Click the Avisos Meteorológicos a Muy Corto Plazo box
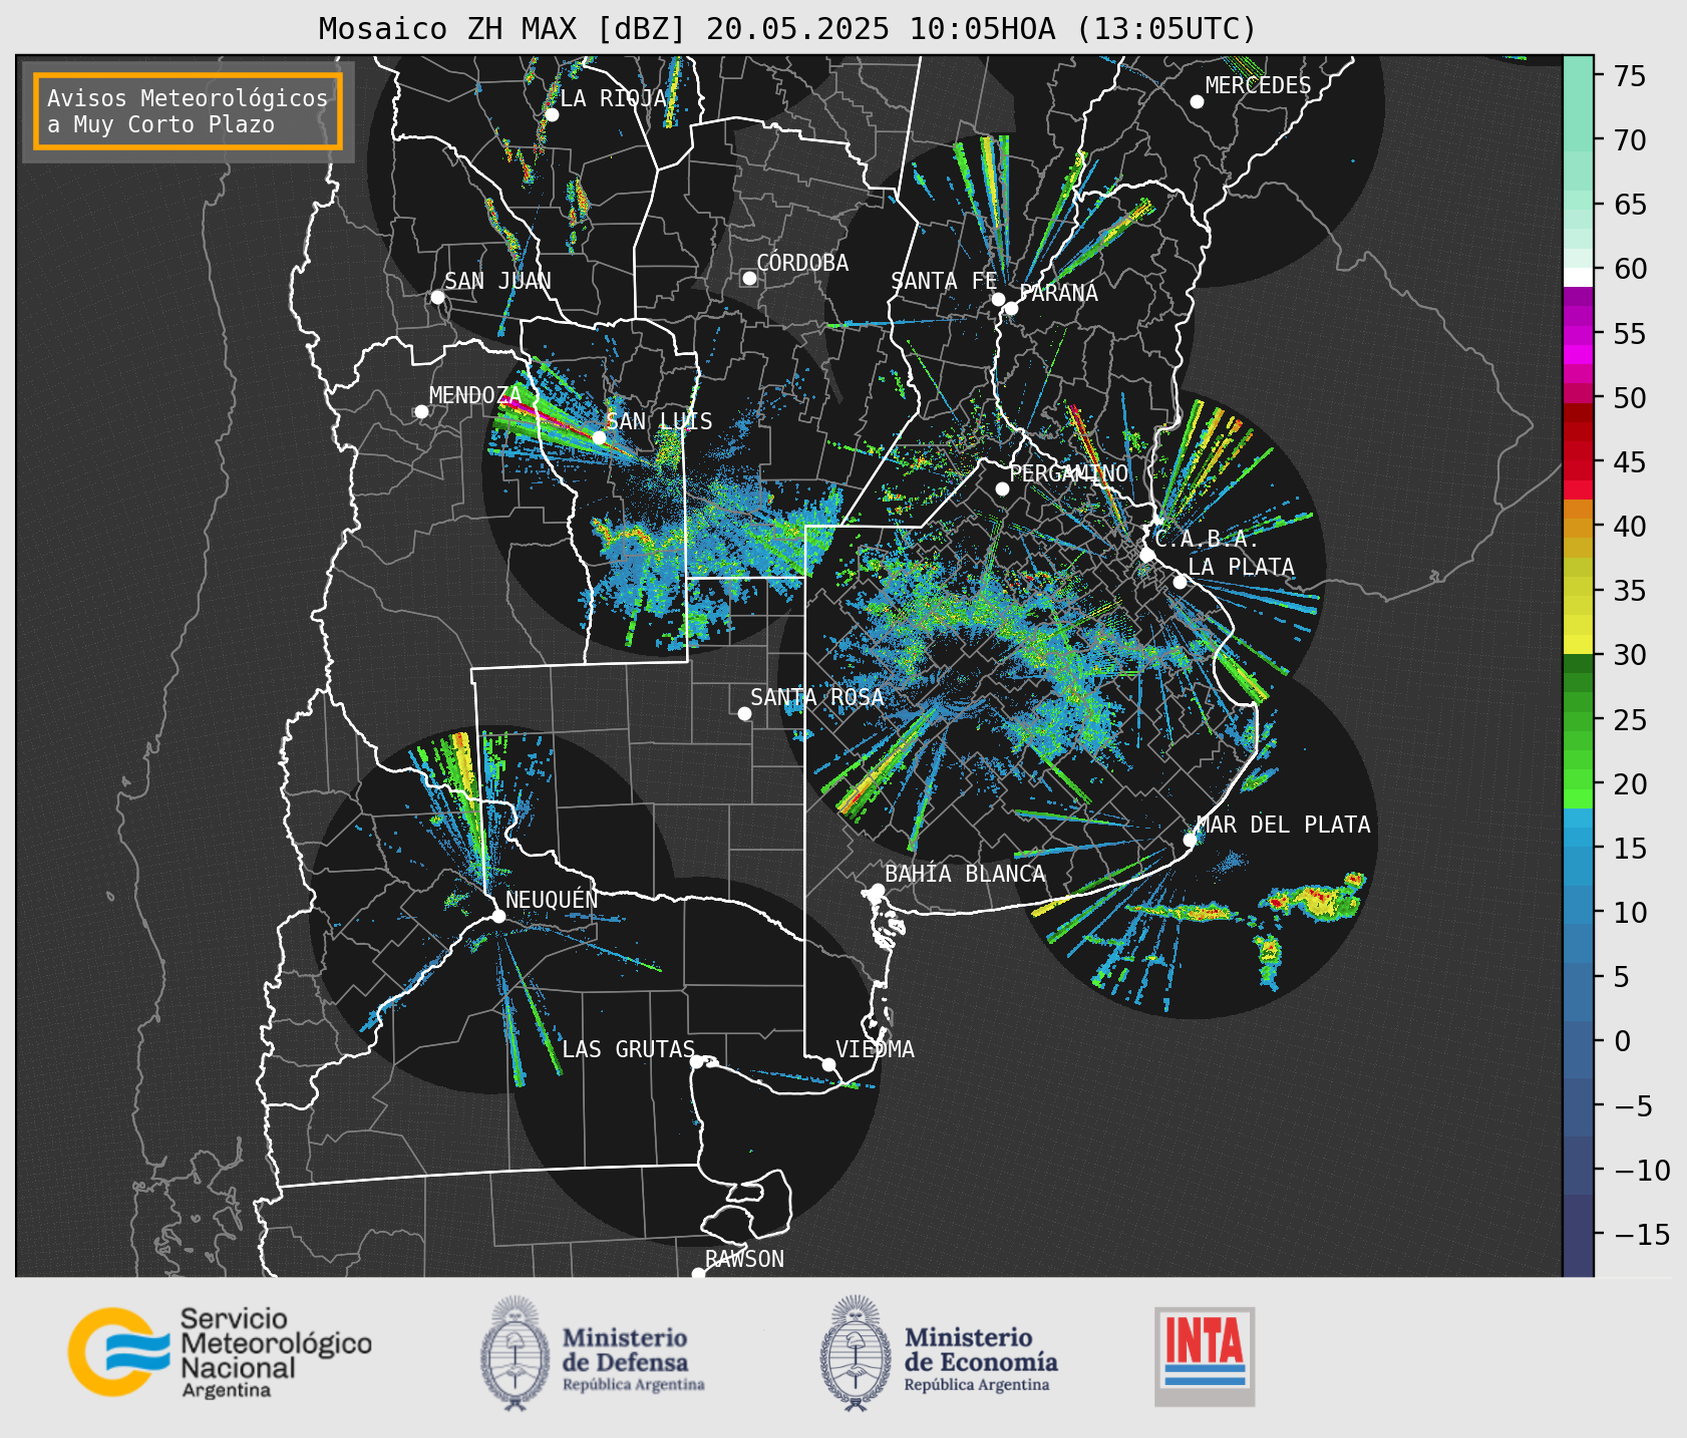The image size is (1687, 1438). pyautogui.click(x=188, y=111)
